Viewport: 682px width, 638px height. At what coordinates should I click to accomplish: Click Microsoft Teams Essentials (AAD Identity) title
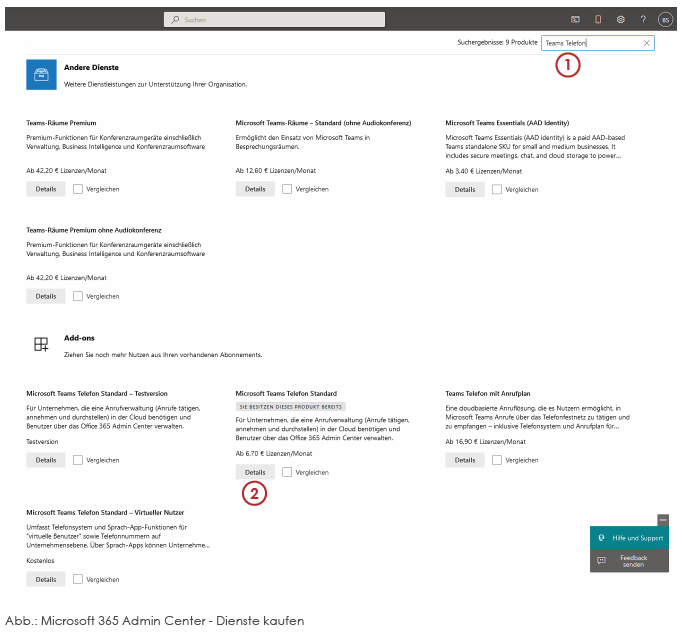pyautogui.click(x=507, y=123)
